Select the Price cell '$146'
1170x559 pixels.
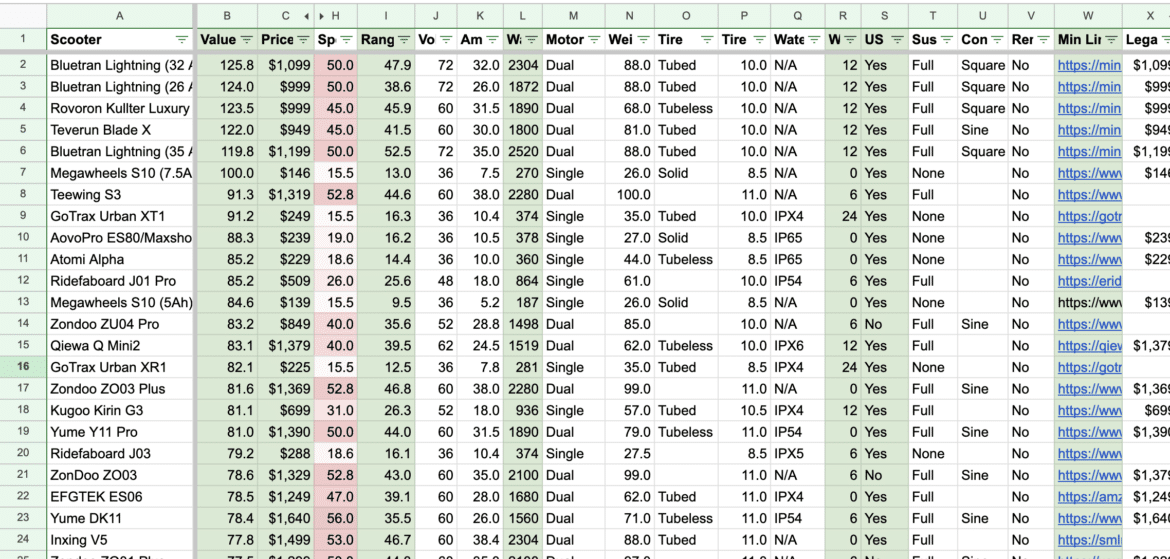pos(286,173)
